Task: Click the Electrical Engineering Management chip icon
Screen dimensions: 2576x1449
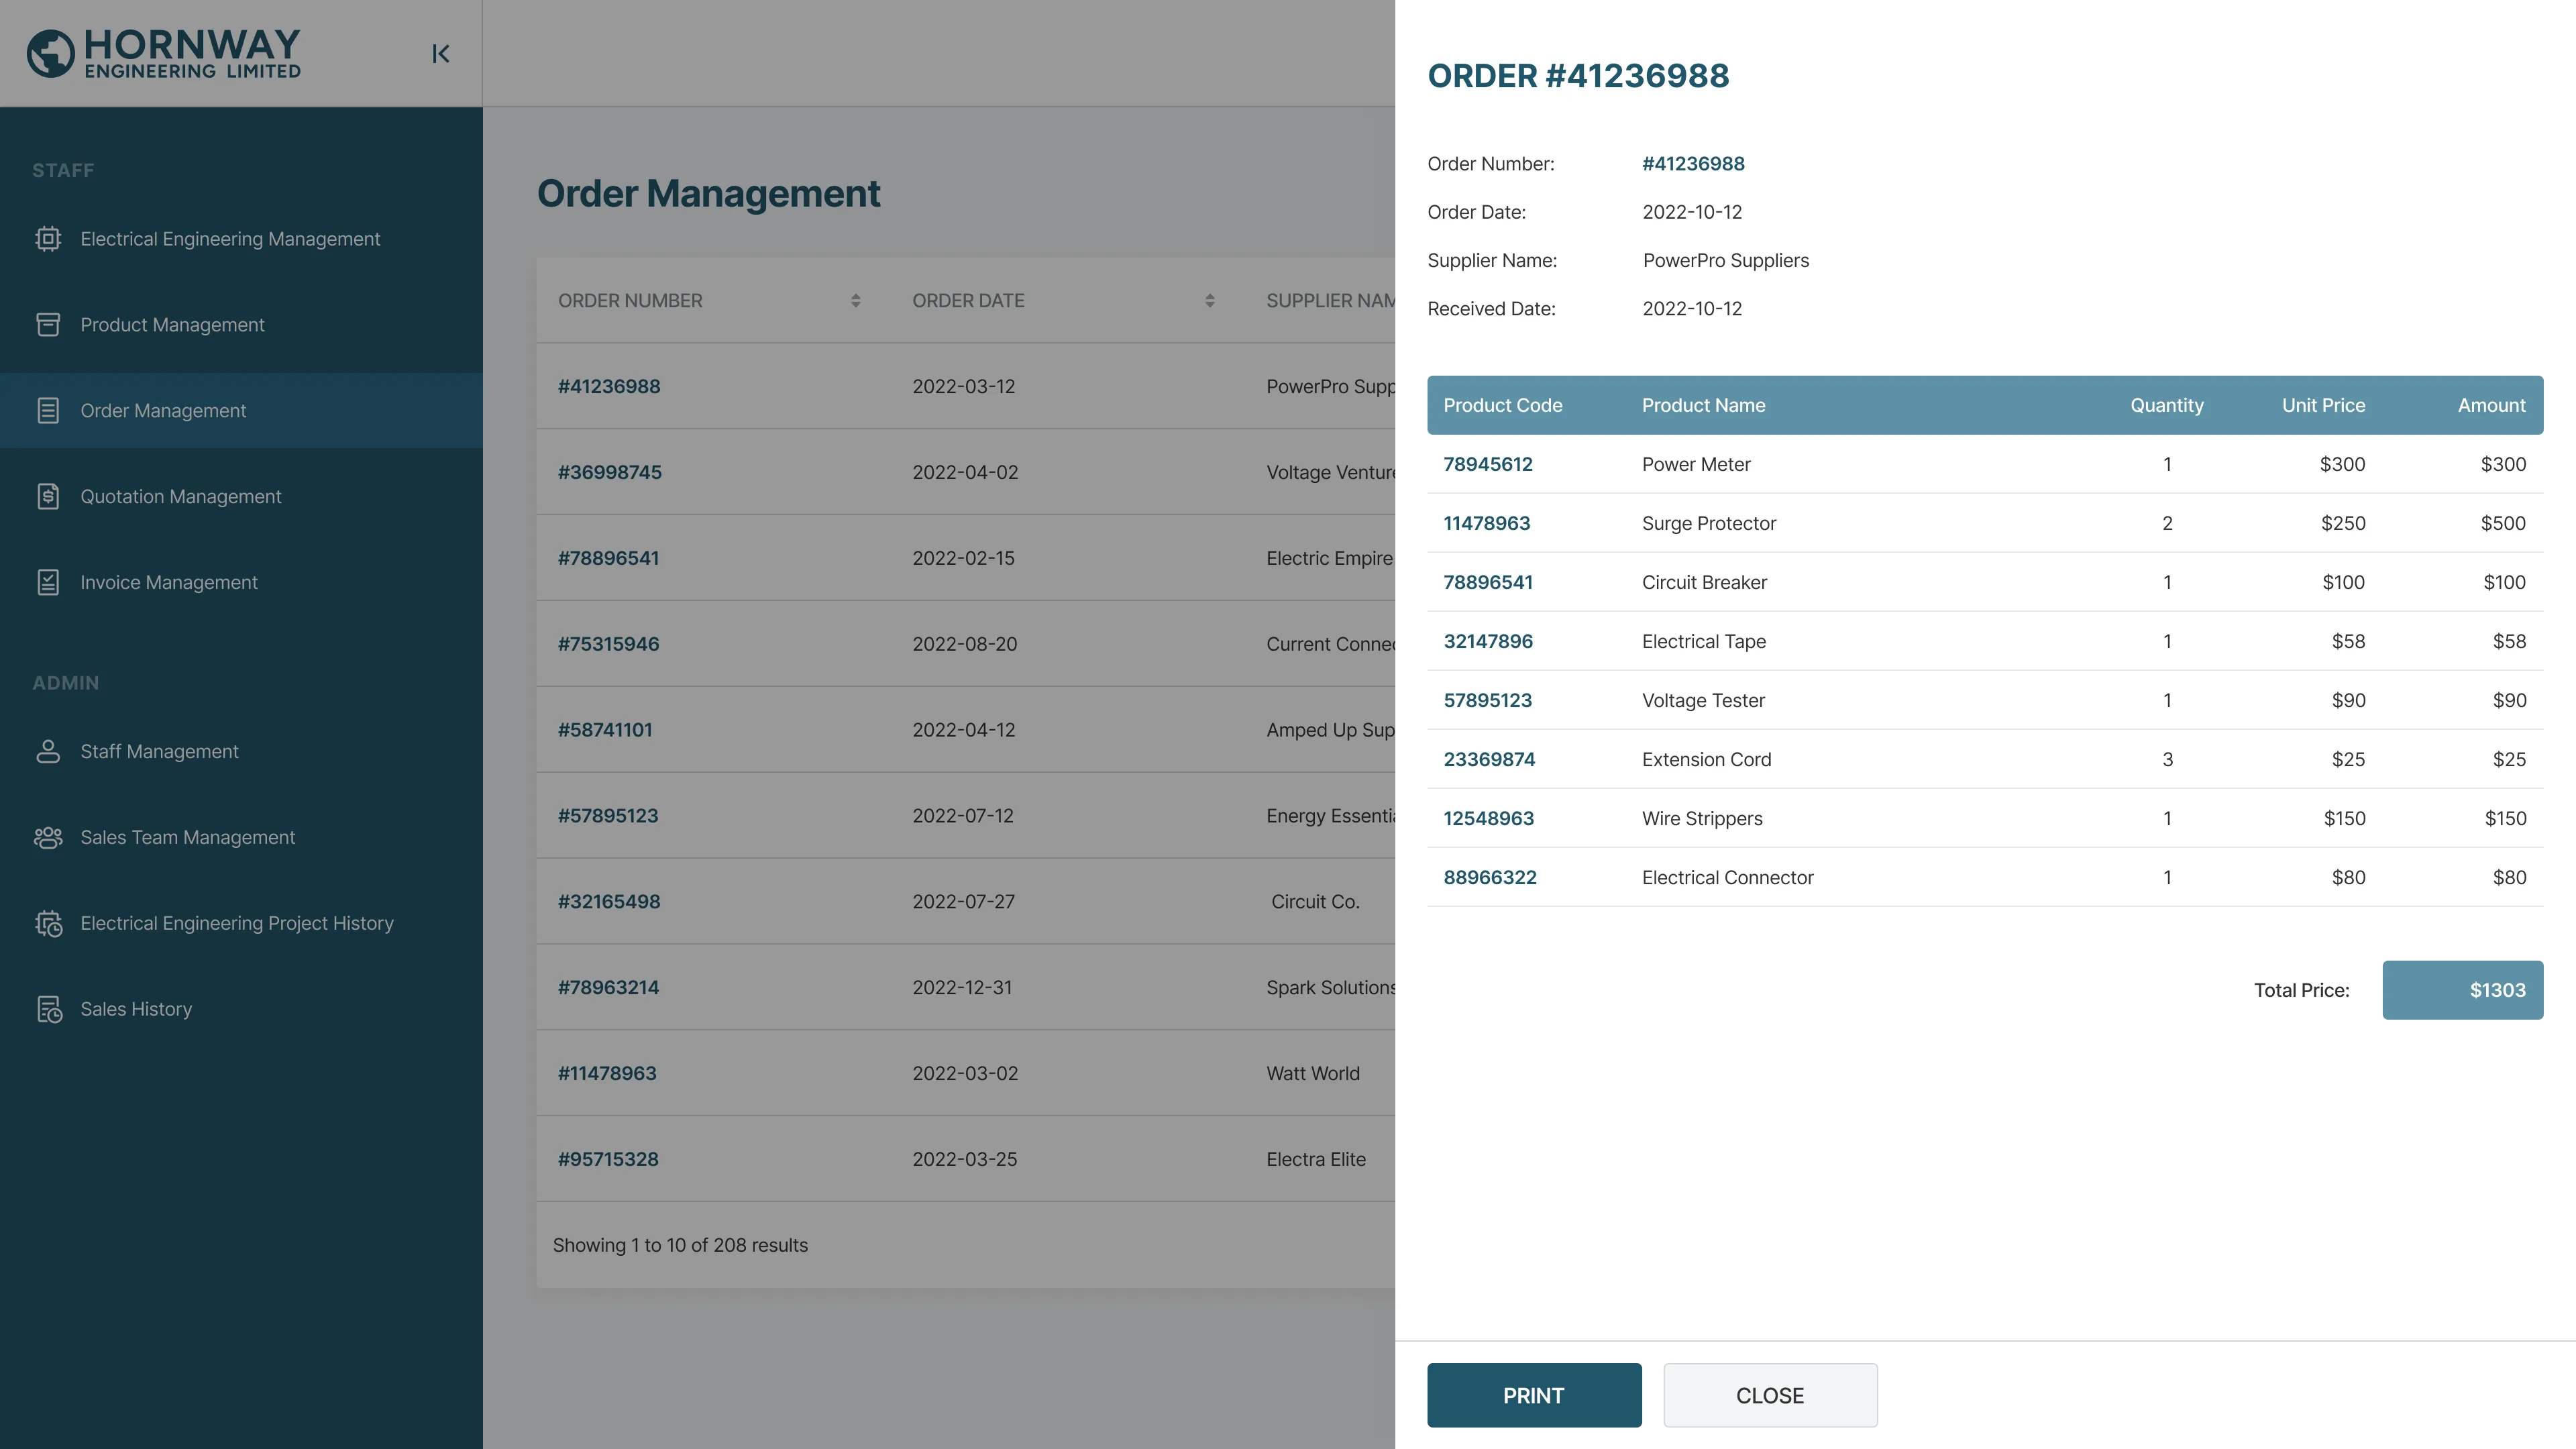Action: point(48,239)
